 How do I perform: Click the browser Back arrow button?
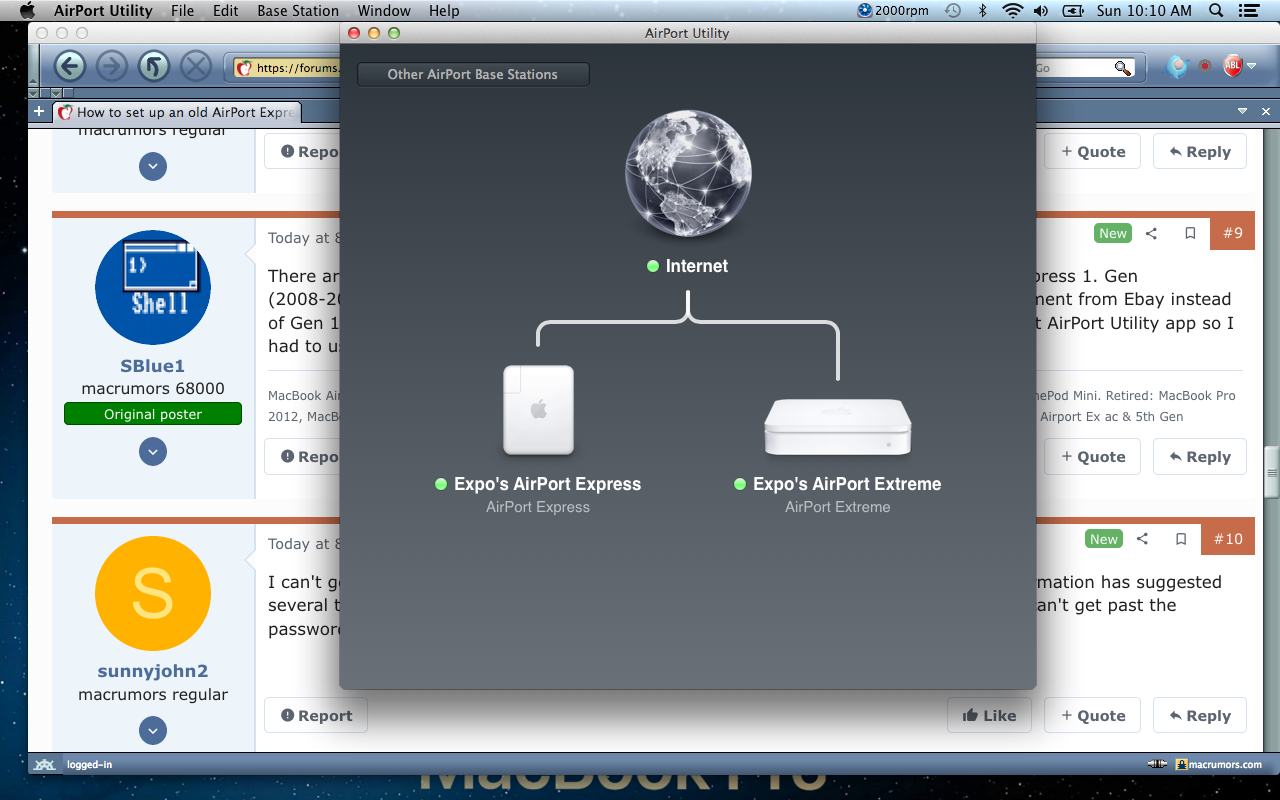pyautogui.click(x=69, y=67)
